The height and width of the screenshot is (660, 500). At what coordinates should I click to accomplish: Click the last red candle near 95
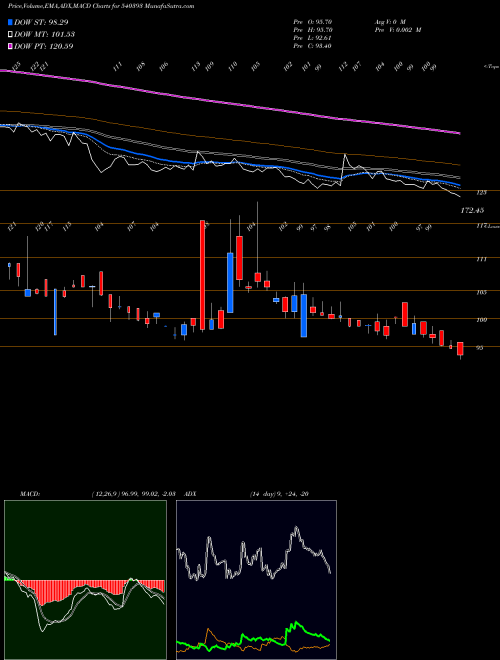(460, 349)
